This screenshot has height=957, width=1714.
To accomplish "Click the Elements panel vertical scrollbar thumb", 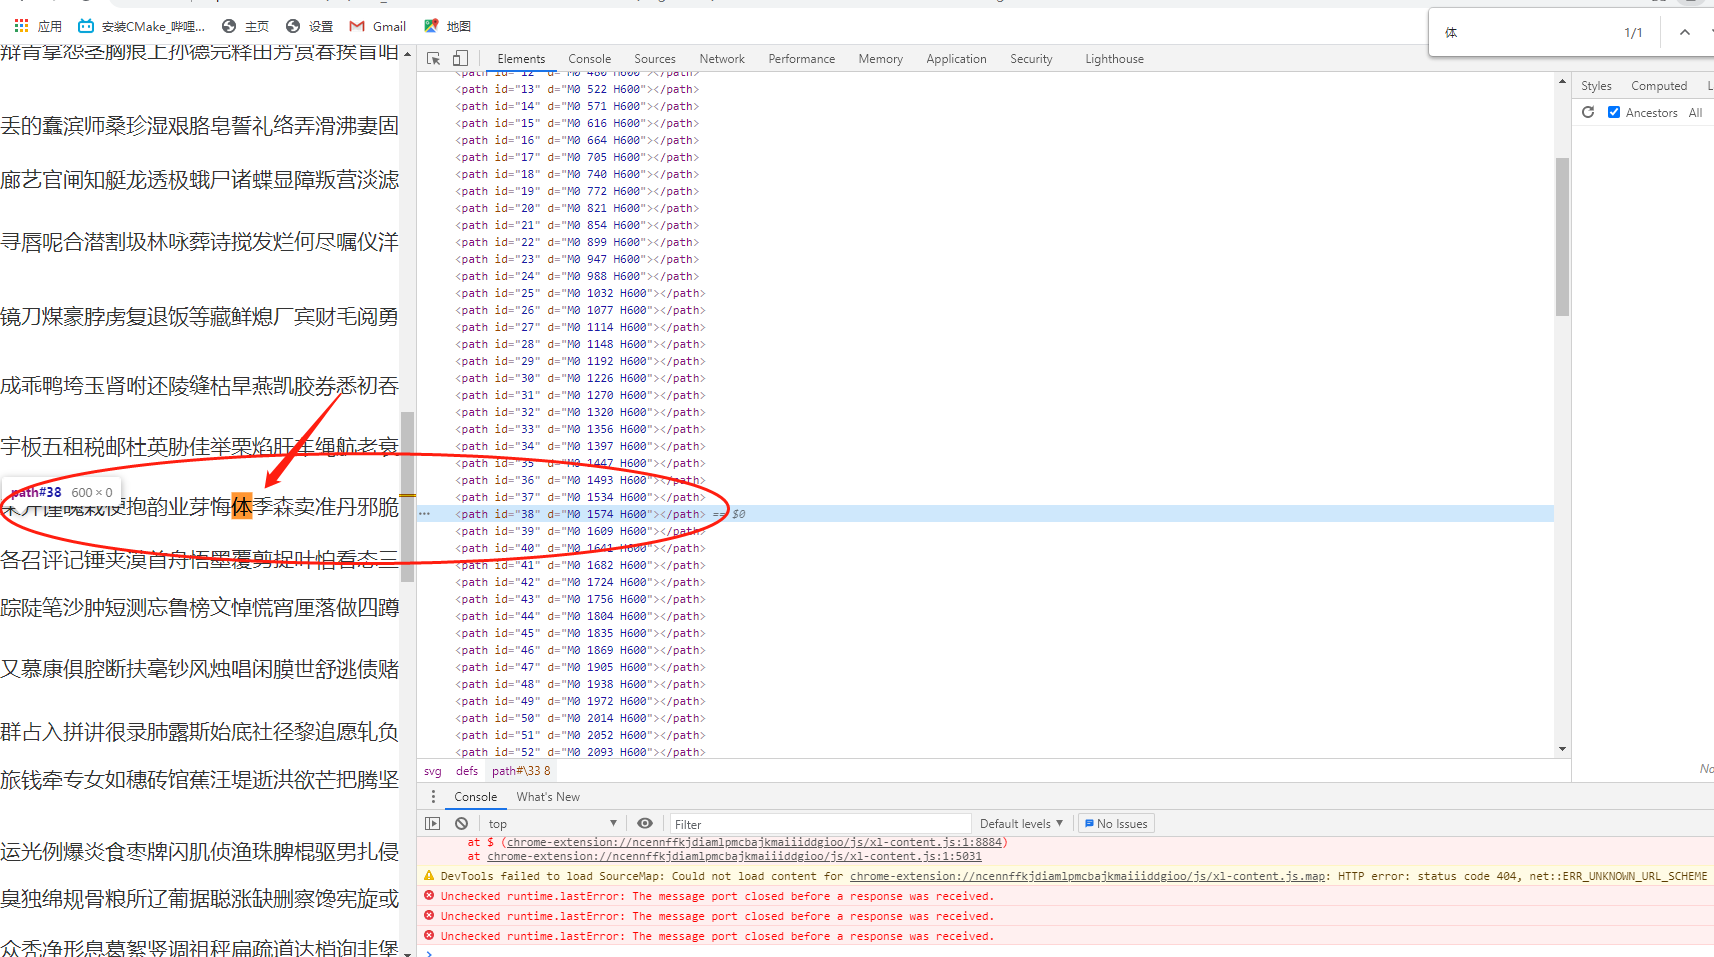I will click(1562, 236).
